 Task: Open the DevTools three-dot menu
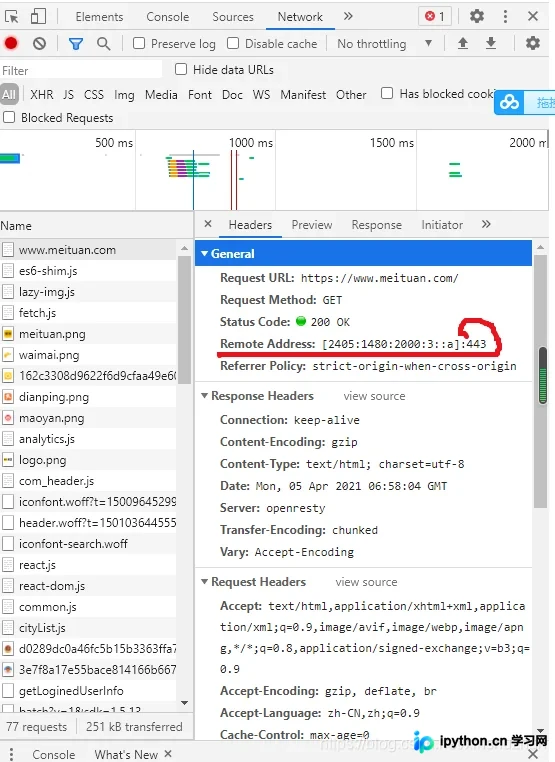505,17
